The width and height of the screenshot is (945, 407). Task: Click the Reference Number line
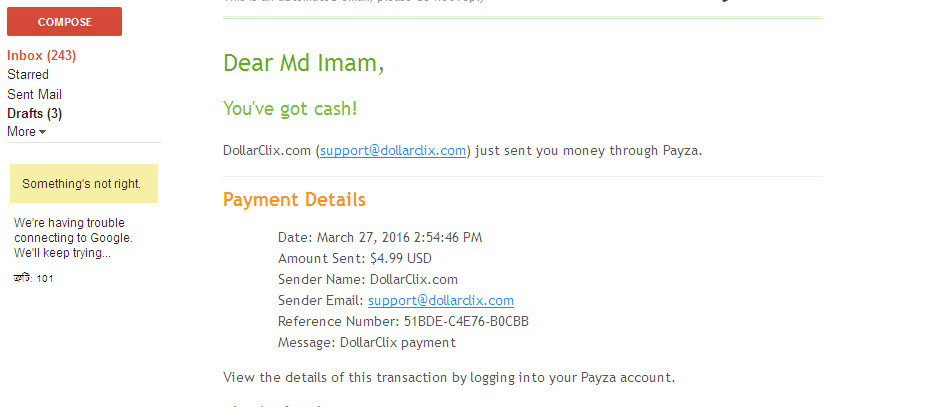click(403, 321)
